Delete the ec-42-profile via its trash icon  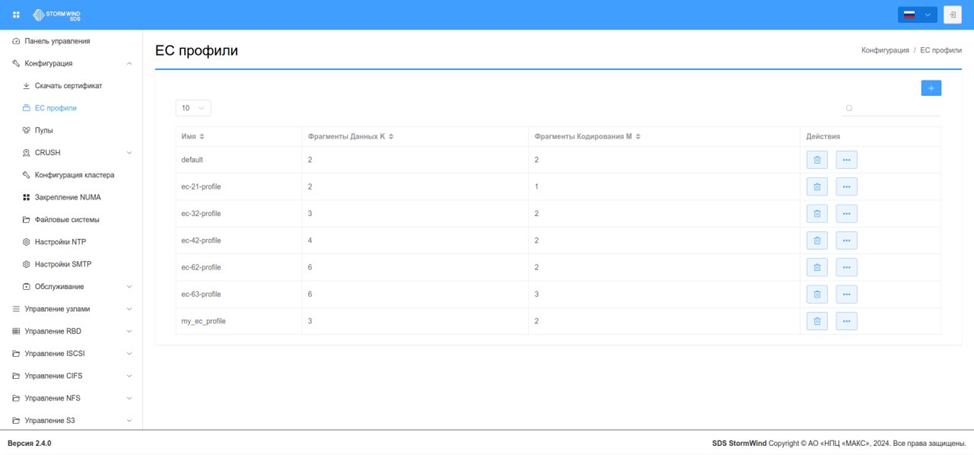click(x=817, y=241)
